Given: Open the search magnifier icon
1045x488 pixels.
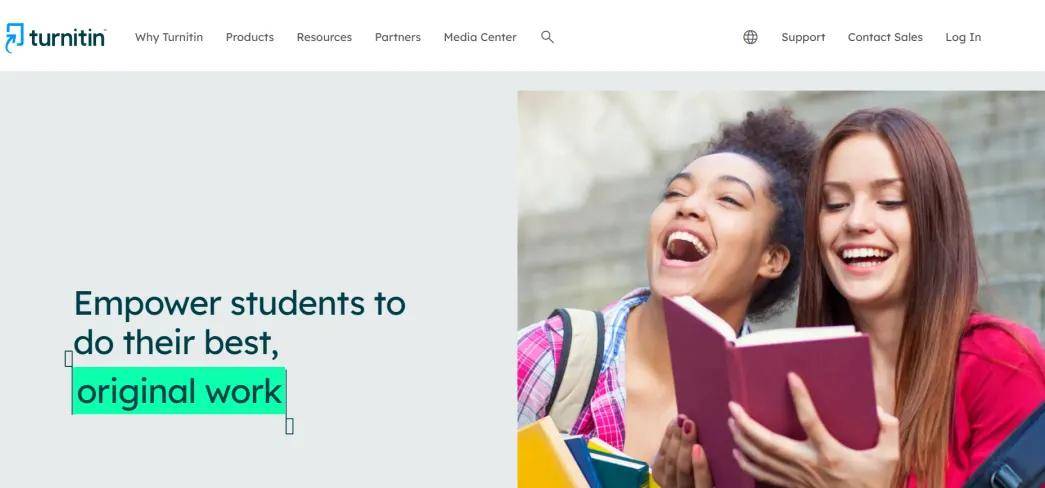Looking at the screenshot, I should point(547,37).
